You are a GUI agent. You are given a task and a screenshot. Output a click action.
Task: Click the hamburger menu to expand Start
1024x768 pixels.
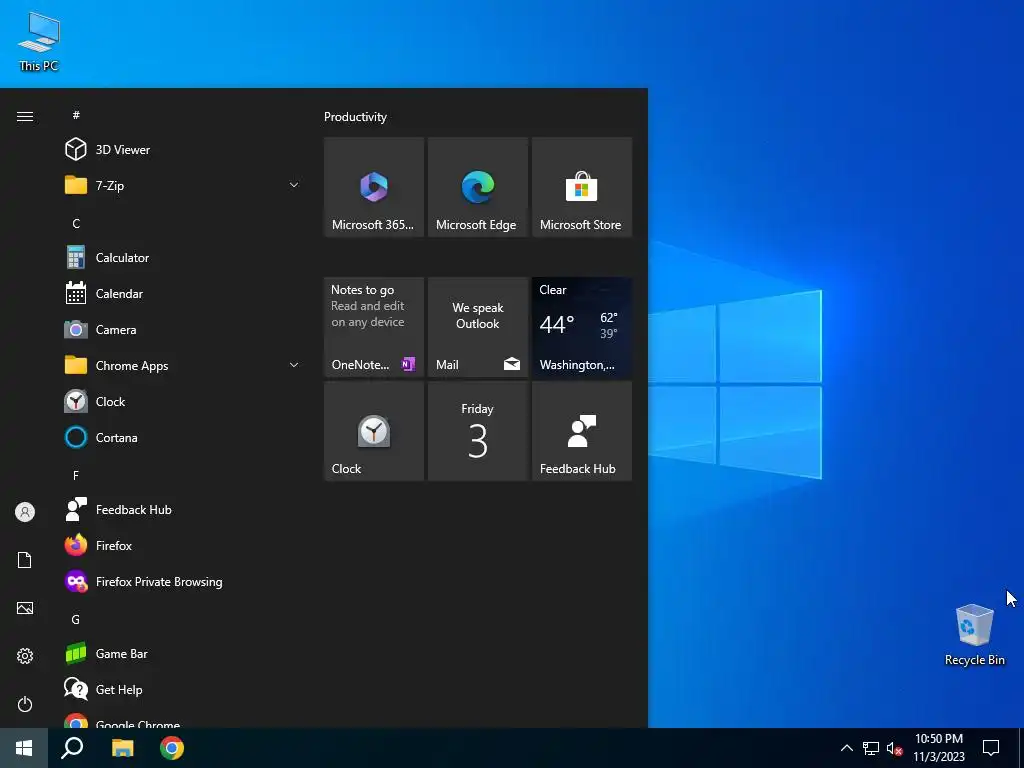point(25,116)
